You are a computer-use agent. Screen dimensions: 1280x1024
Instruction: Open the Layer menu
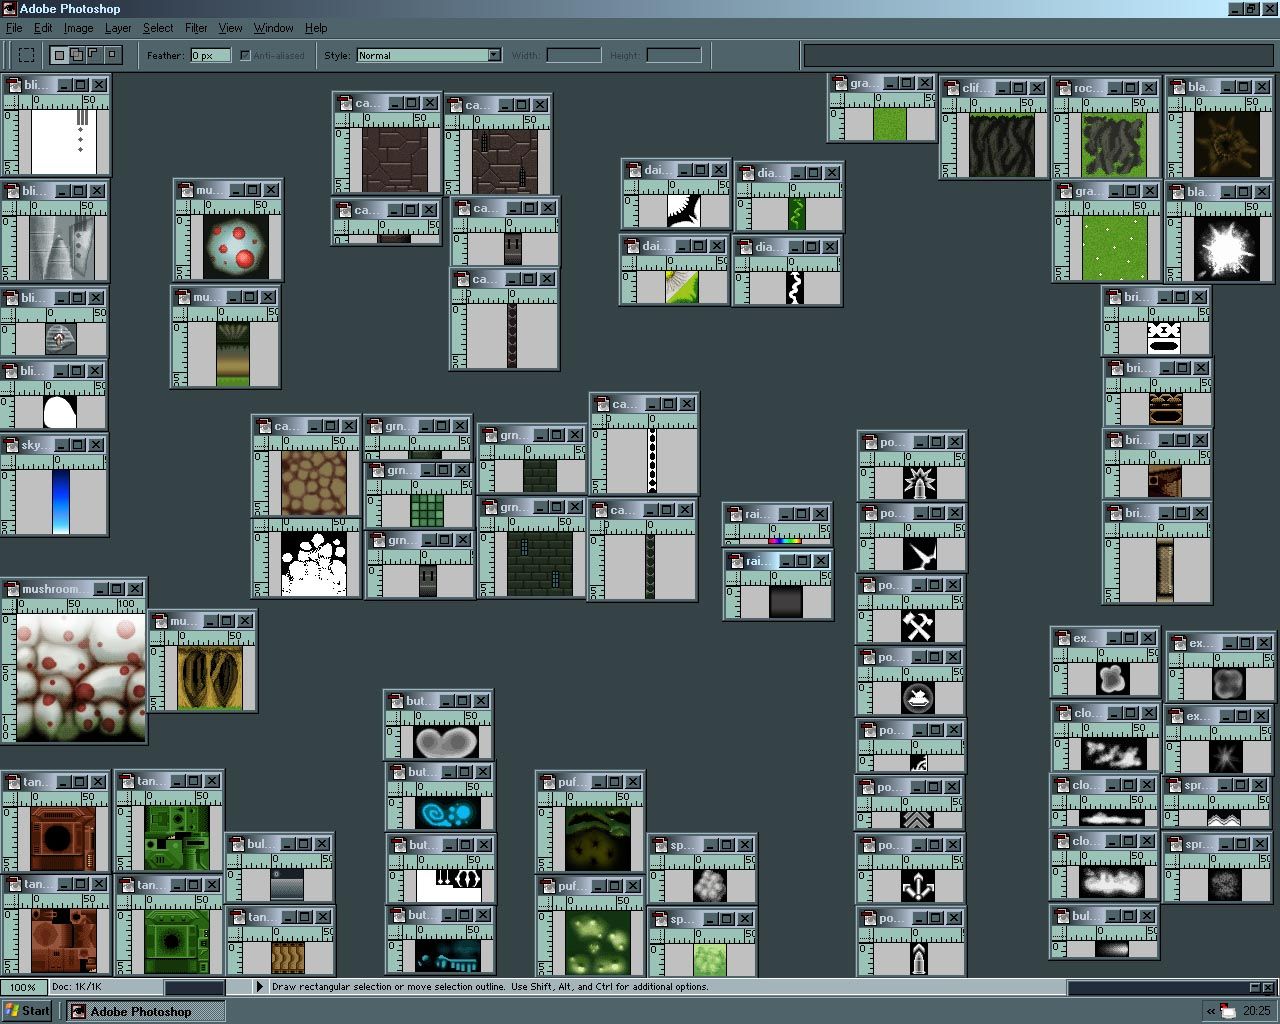pos(118,28)
